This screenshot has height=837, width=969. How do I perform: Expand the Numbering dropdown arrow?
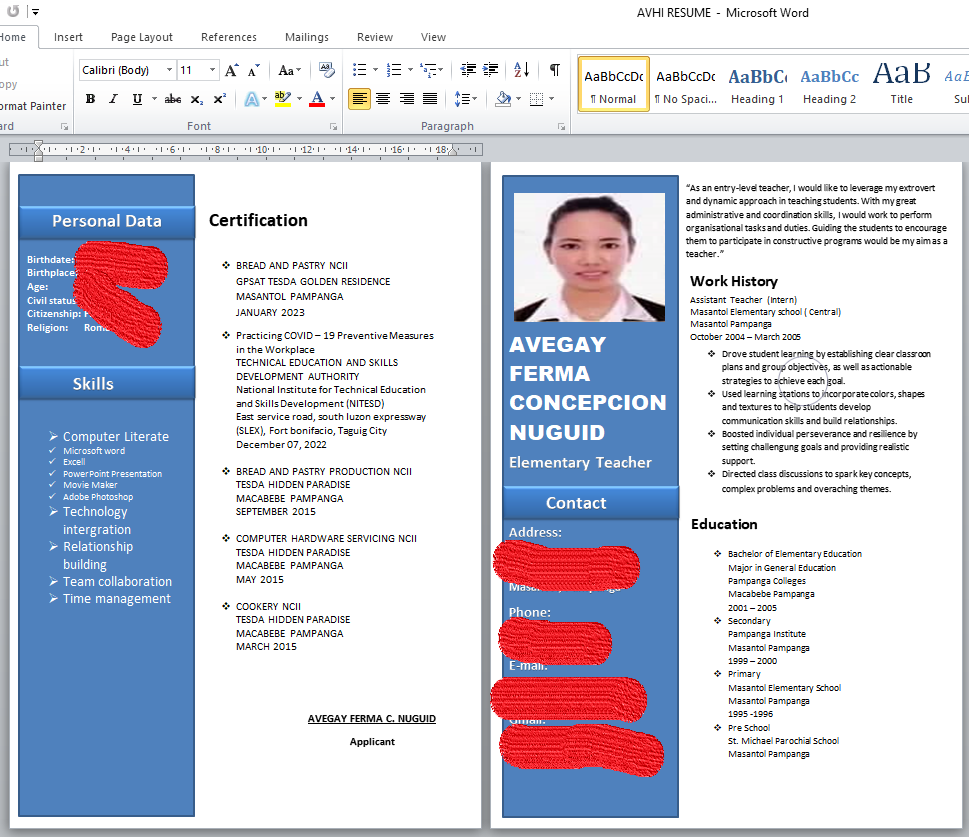[x=410, y=70]
